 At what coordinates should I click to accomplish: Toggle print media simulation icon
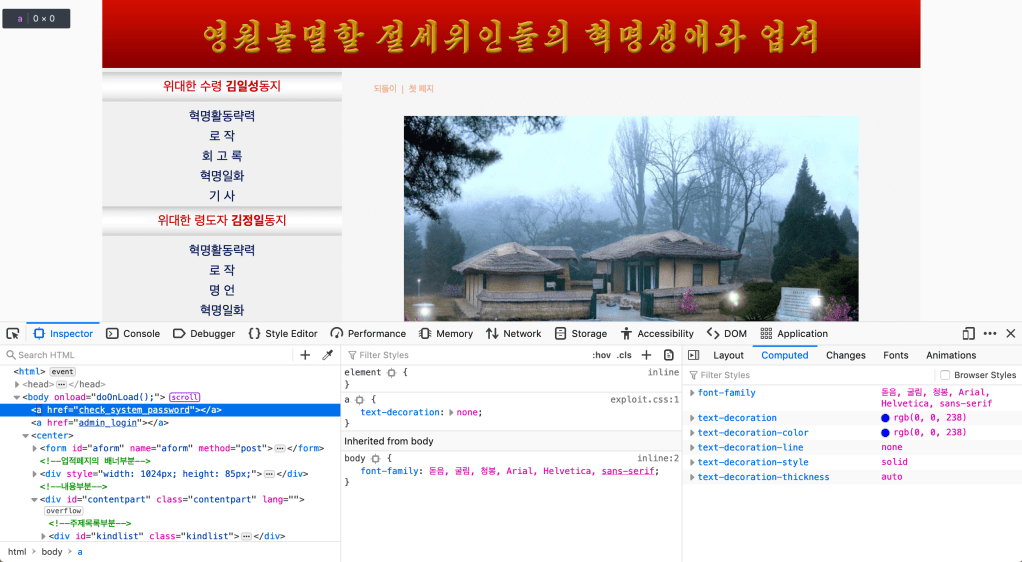pyautogui.click(x=669, y=355)
